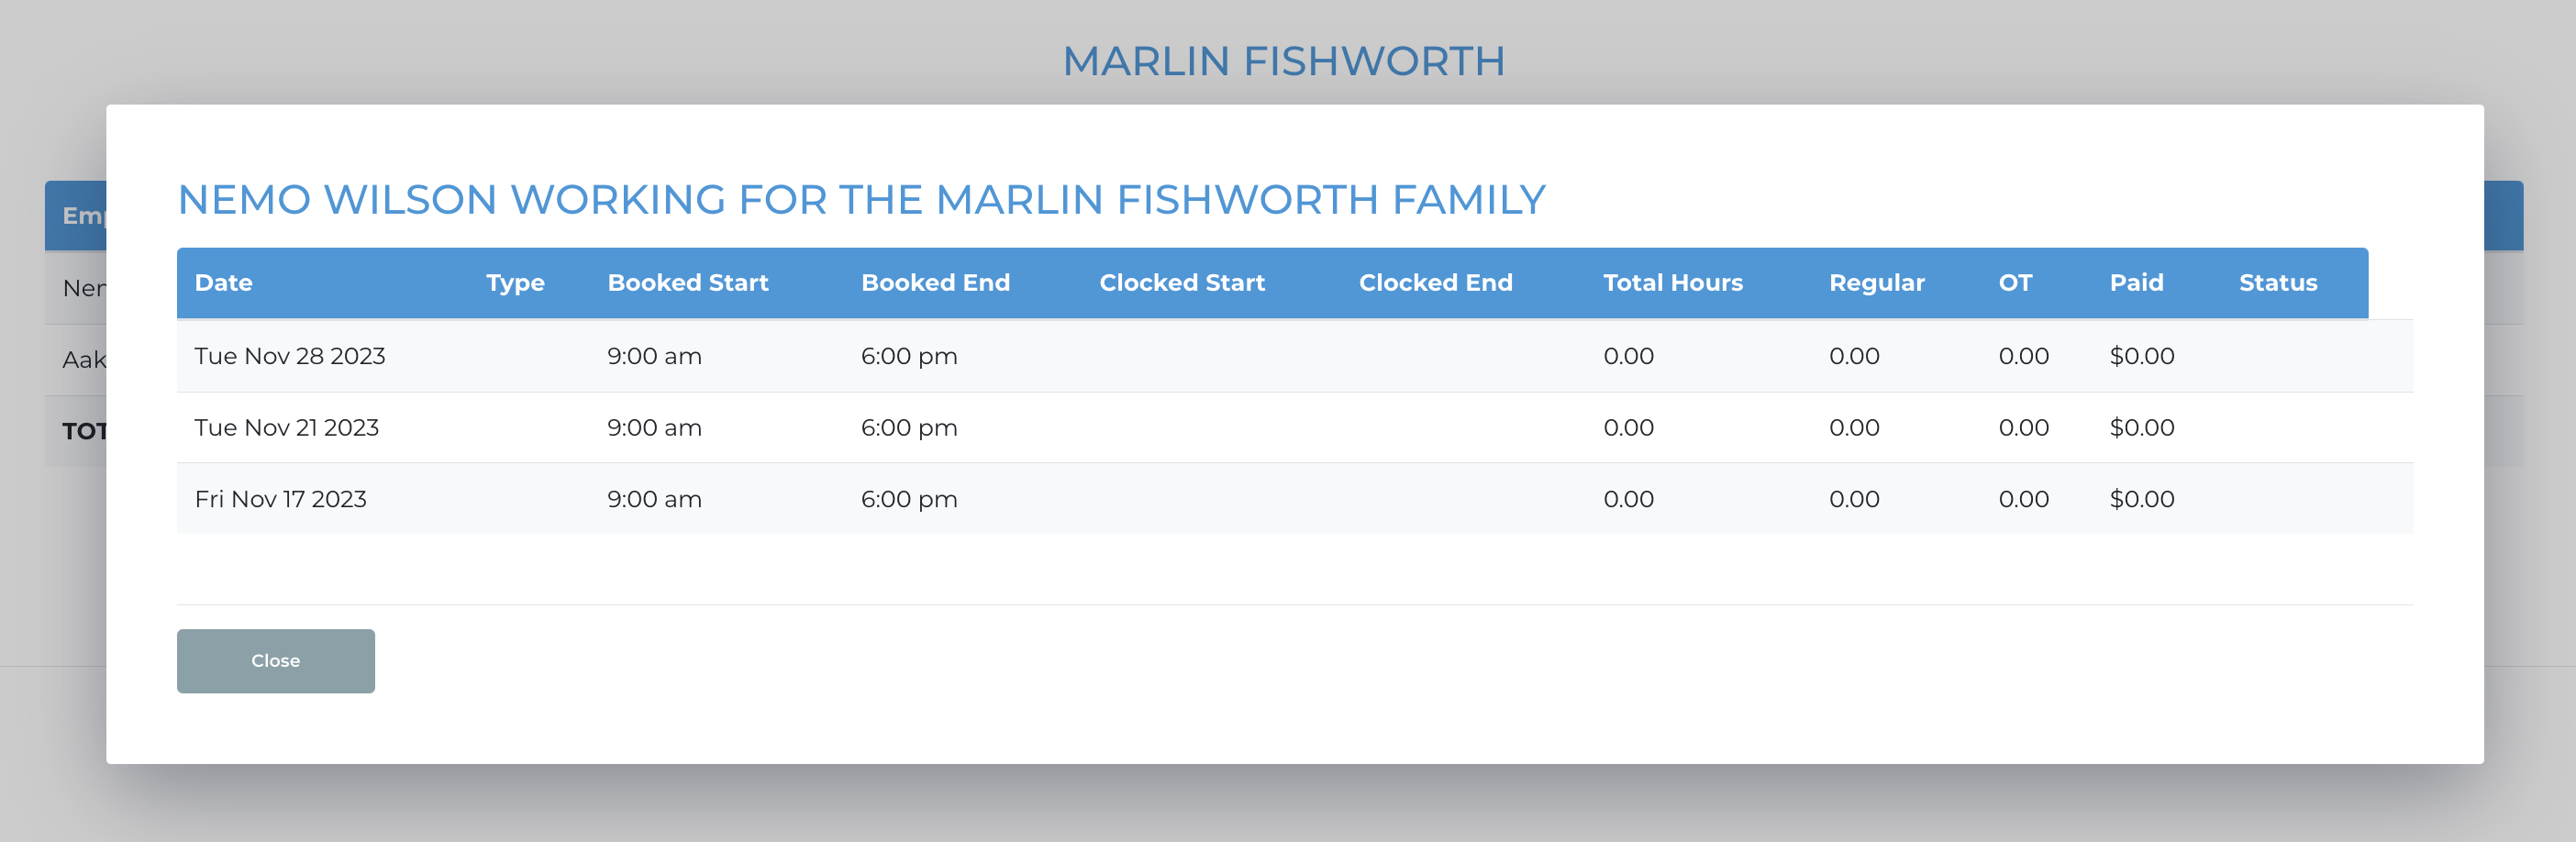
Task: Click the $0.00 paid amount for Nov 21
Action: [x=2141, y=427]
